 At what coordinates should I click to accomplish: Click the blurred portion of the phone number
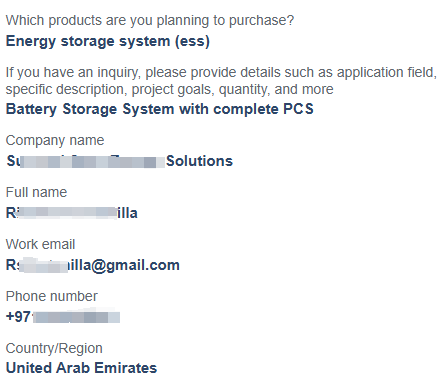pyautogui.click(x=76, y=317)
